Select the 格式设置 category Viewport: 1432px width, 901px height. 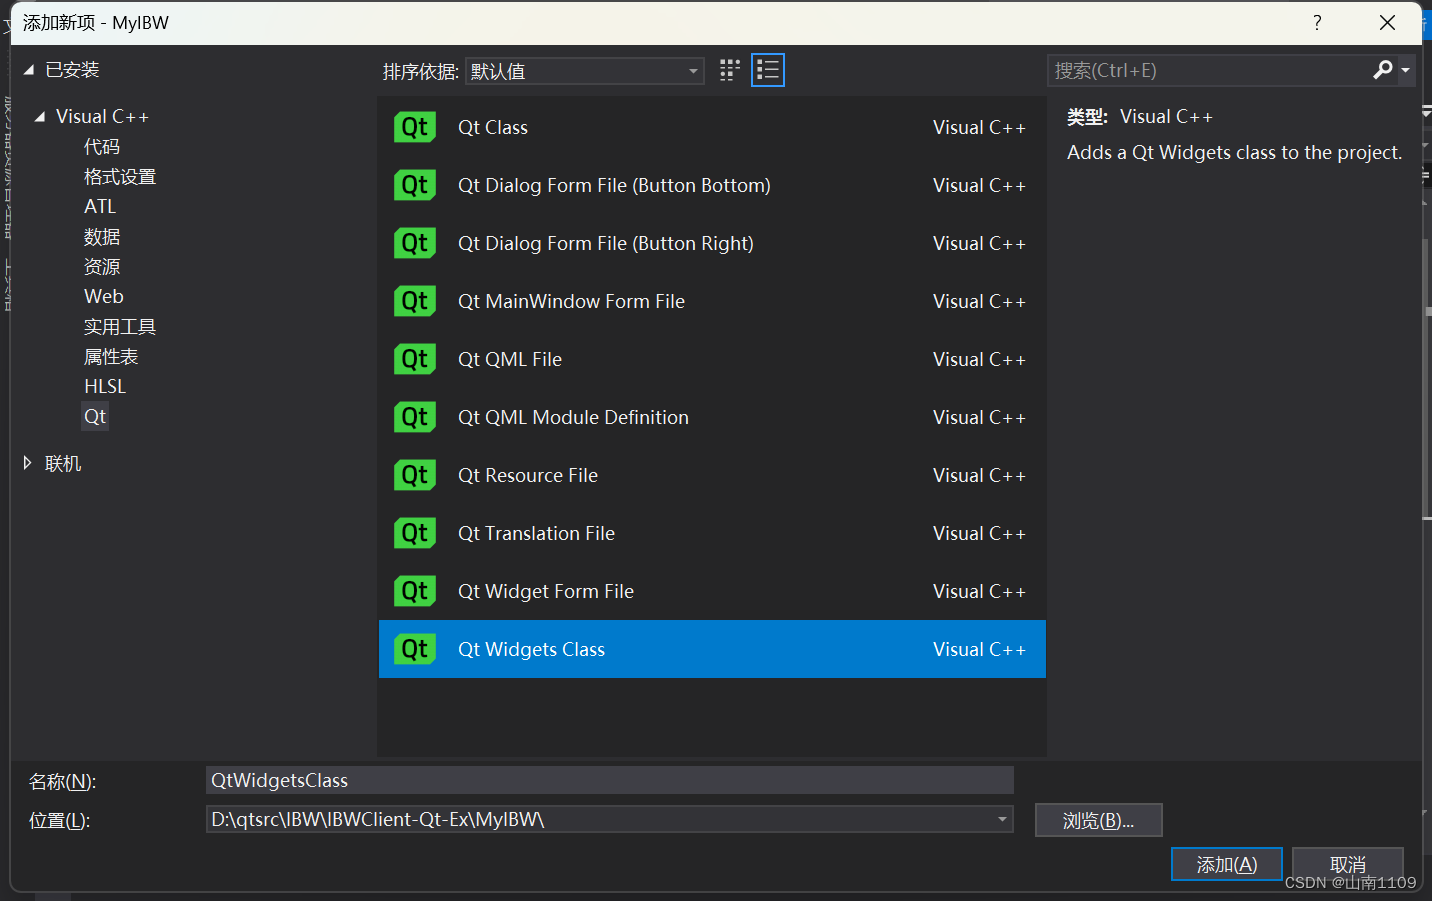pos(120,177)
